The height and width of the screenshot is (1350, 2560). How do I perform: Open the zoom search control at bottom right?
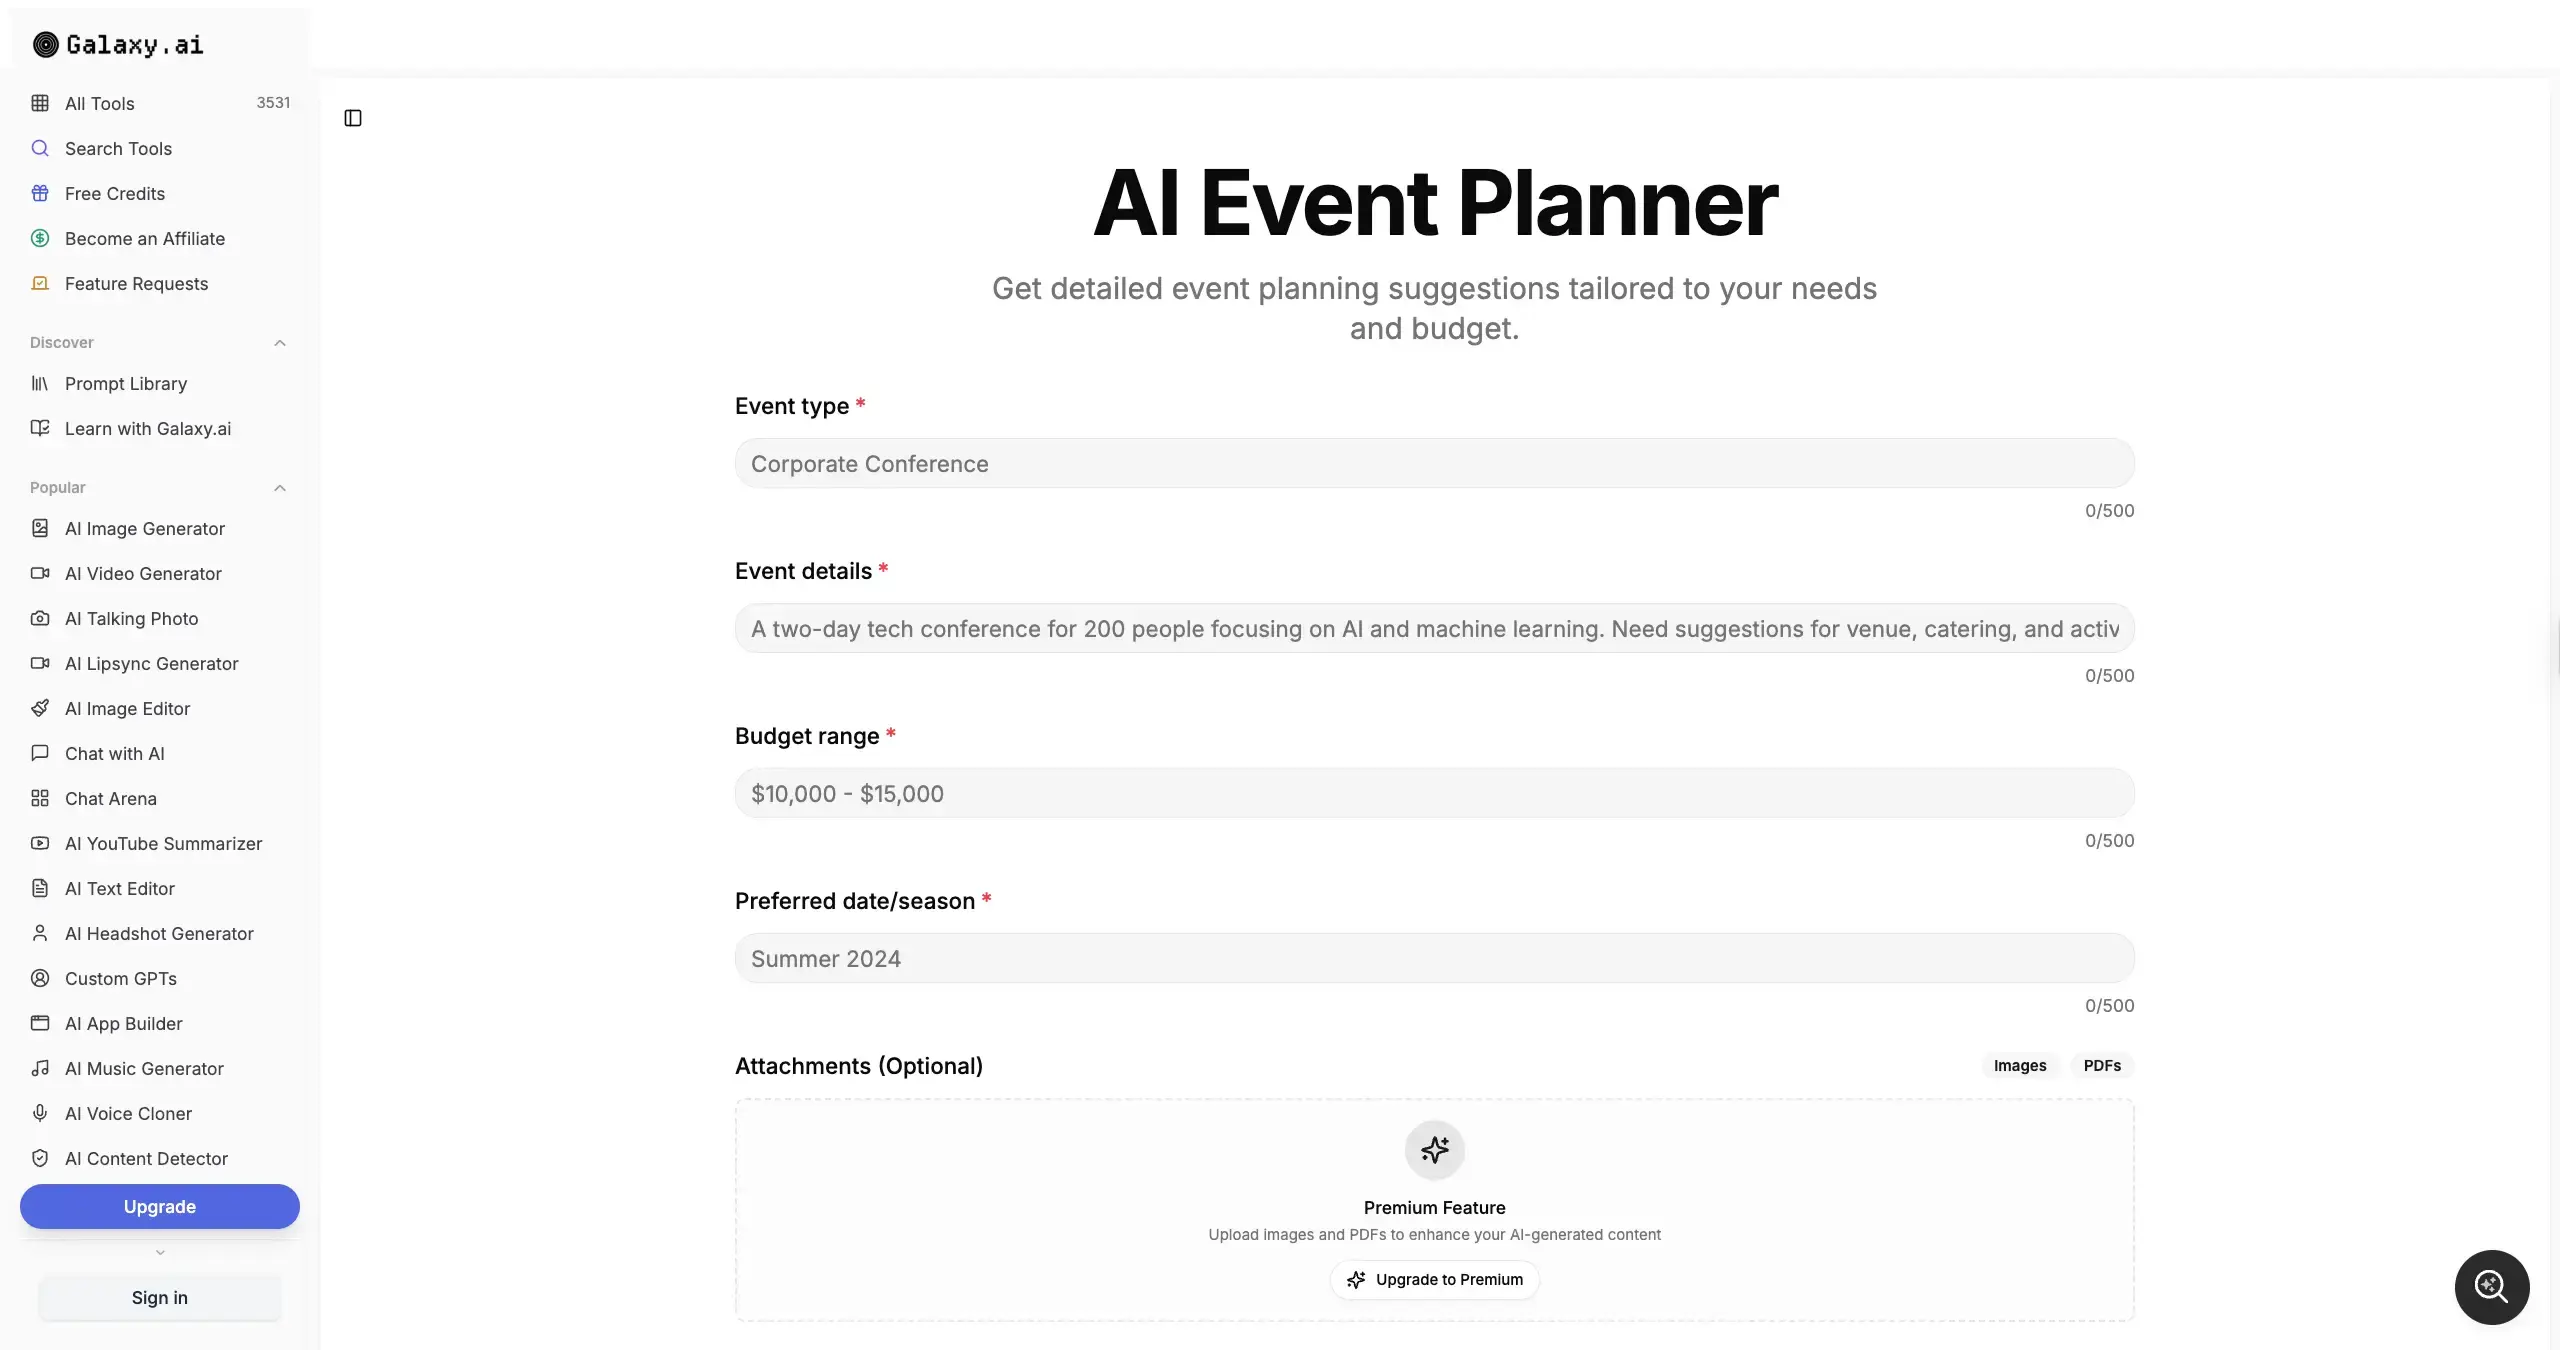click(x=2491, y=1287)
